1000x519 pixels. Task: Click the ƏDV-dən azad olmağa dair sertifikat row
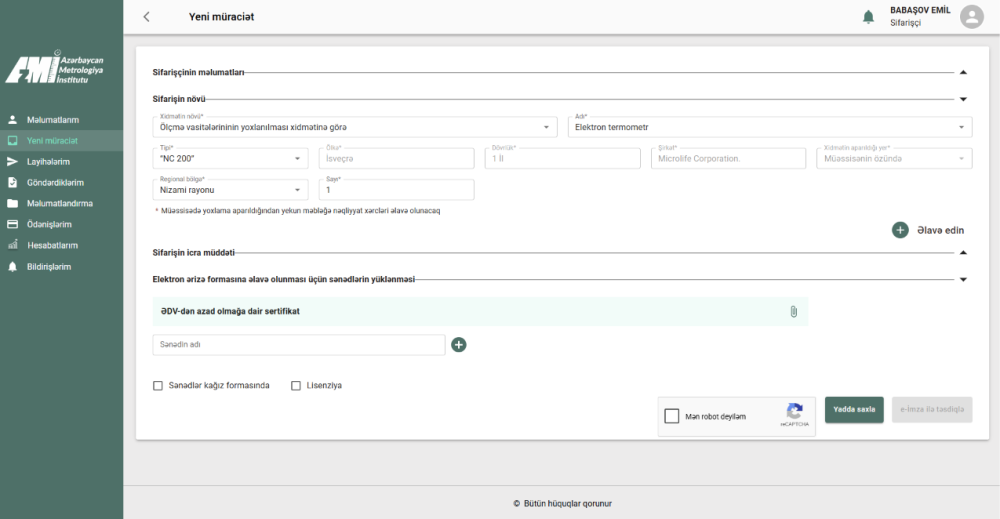(480, 312)
